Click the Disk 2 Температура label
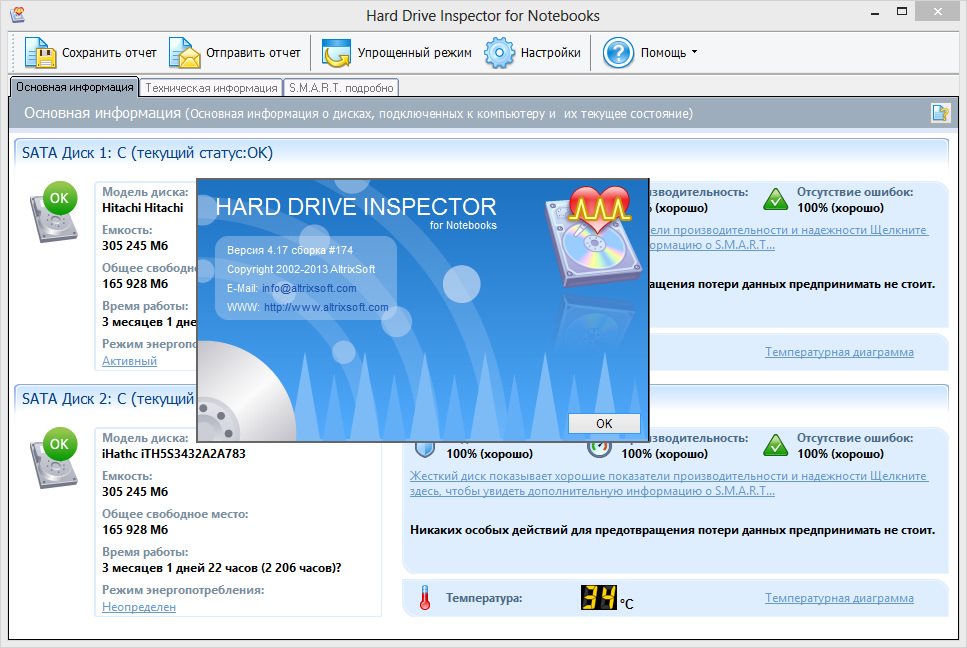Screen dimensions: 967x648 484,598
